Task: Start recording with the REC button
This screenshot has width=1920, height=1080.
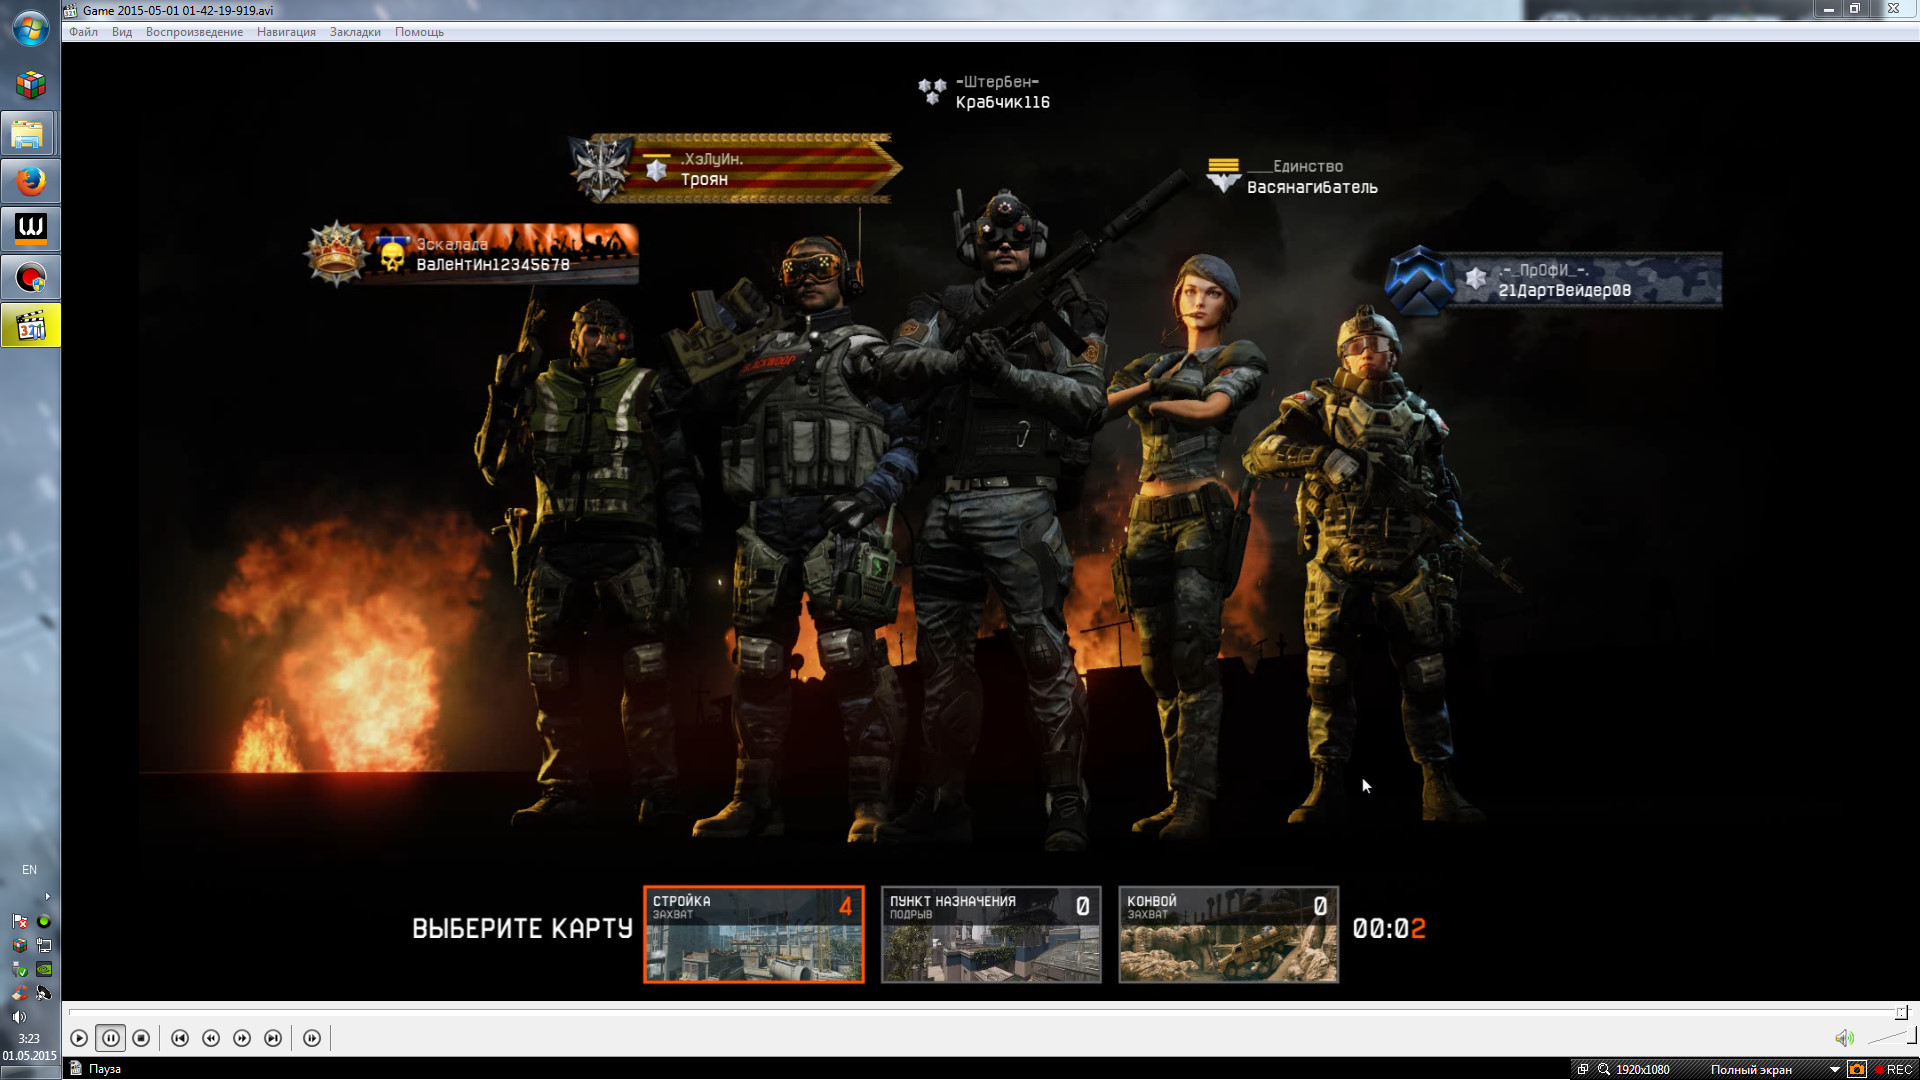Action: (x=1893, y=1069)
